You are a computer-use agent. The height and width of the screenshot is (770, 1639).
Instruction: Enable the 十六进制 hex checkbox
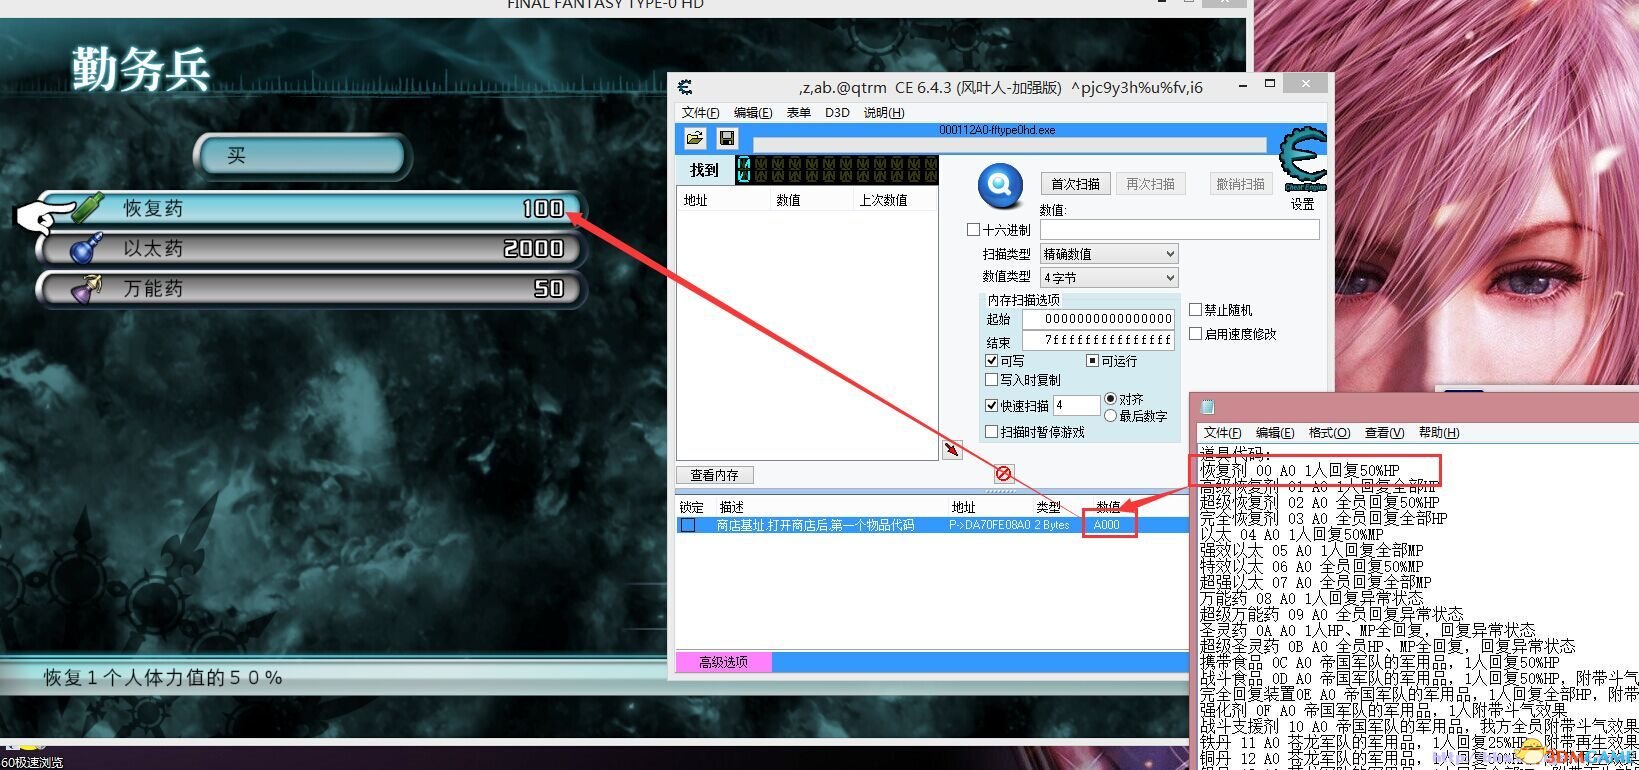click(973, 230)
